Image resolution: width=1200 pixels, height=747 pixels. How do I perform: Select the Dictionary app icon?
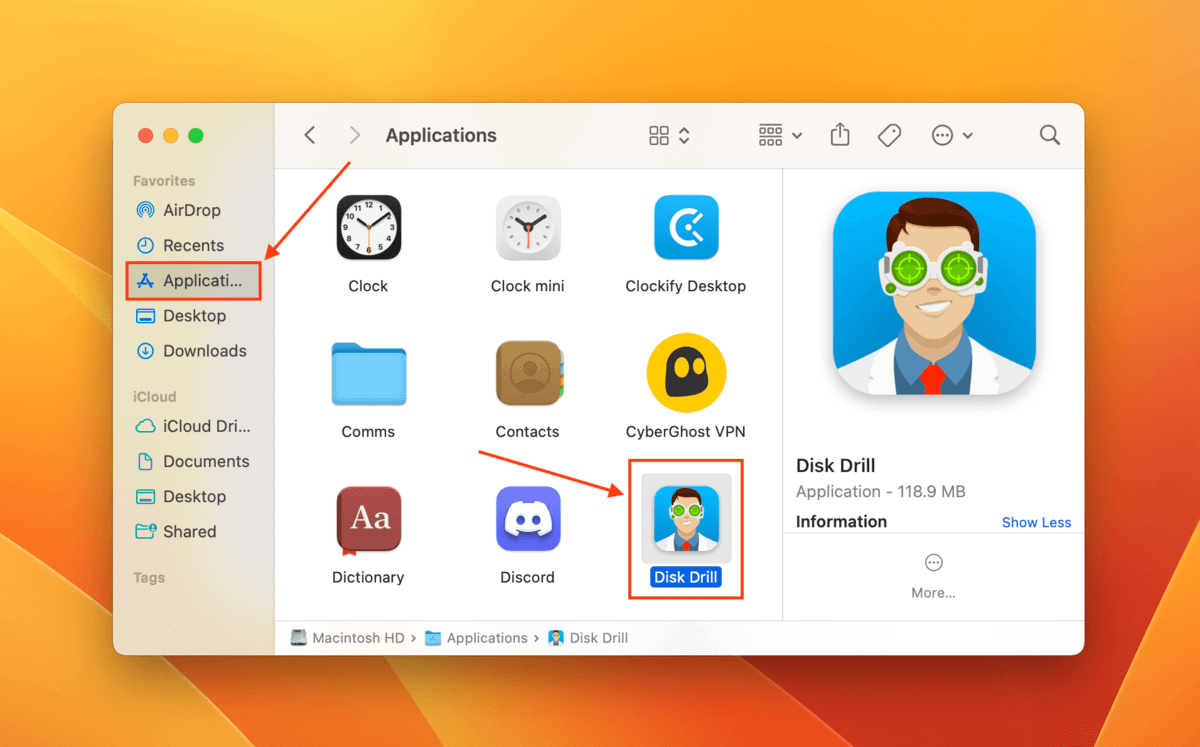point(368,519)
